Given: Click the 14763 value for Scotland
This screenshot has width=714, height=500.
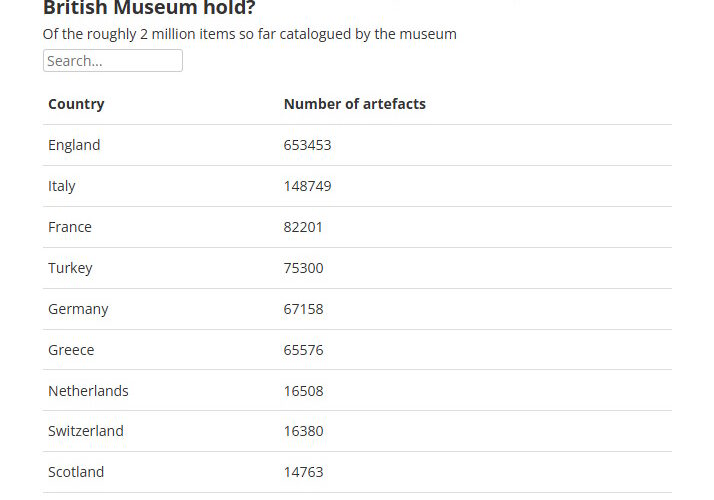Looking at the screenshot, I should [x=303, y=472].
